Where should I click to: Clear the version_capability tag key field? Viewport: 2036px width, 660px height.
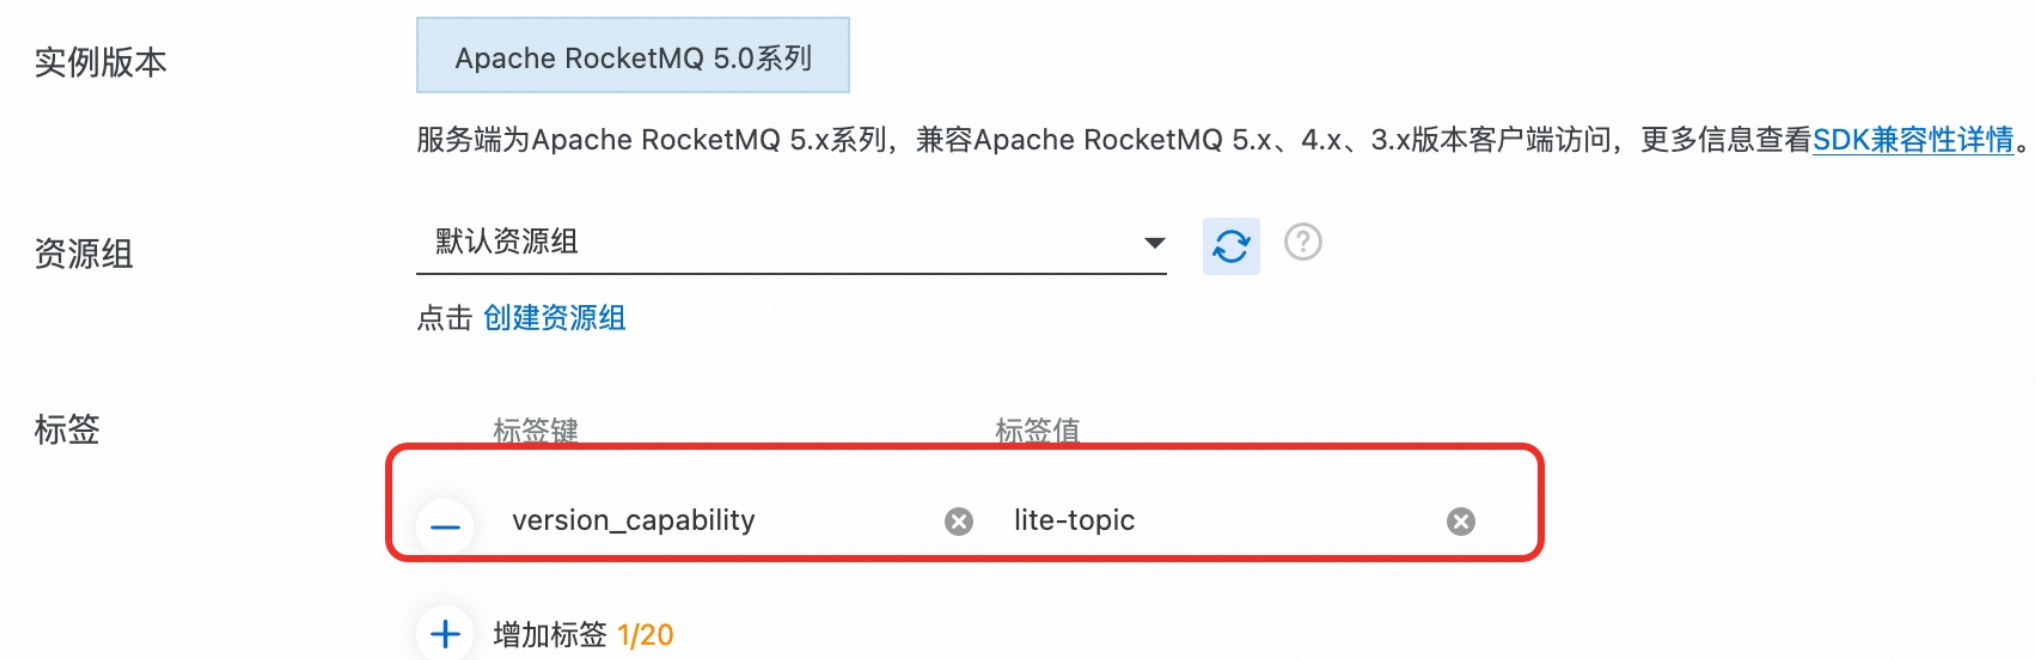pos(959,521)
